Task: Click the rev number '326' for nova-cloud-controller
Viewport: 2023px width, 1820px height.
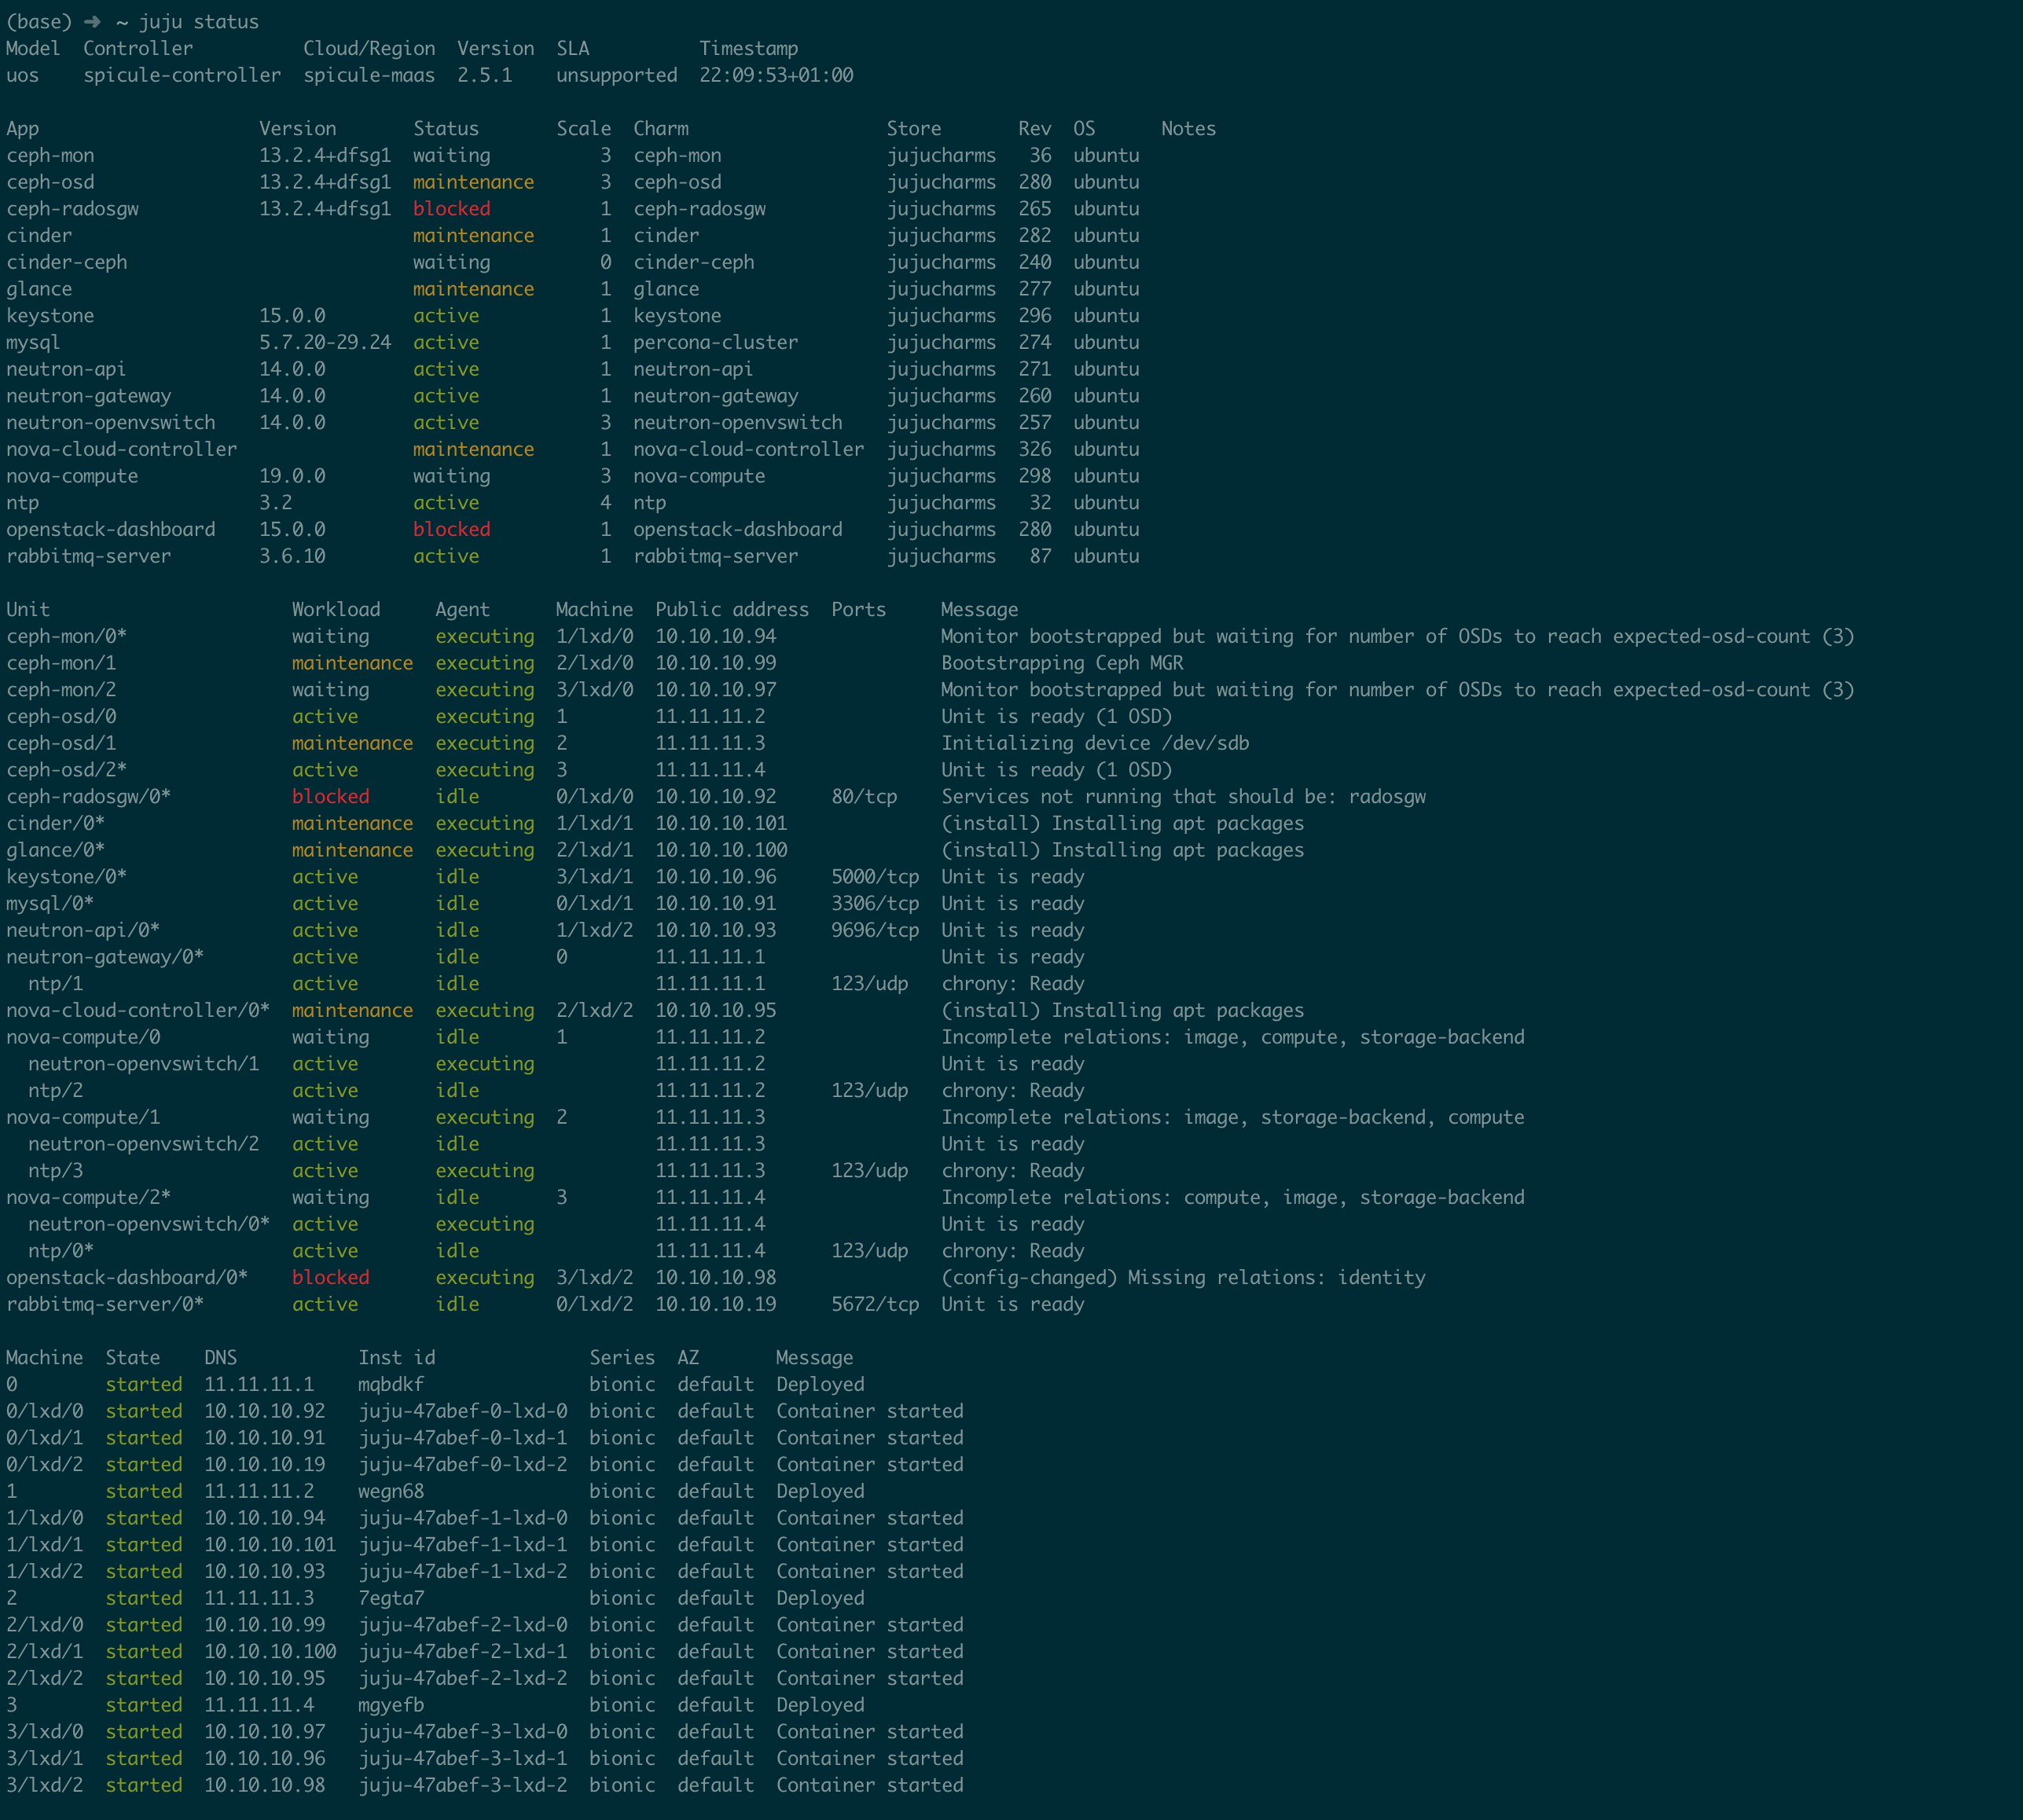Action: (x=1035, y=449)
